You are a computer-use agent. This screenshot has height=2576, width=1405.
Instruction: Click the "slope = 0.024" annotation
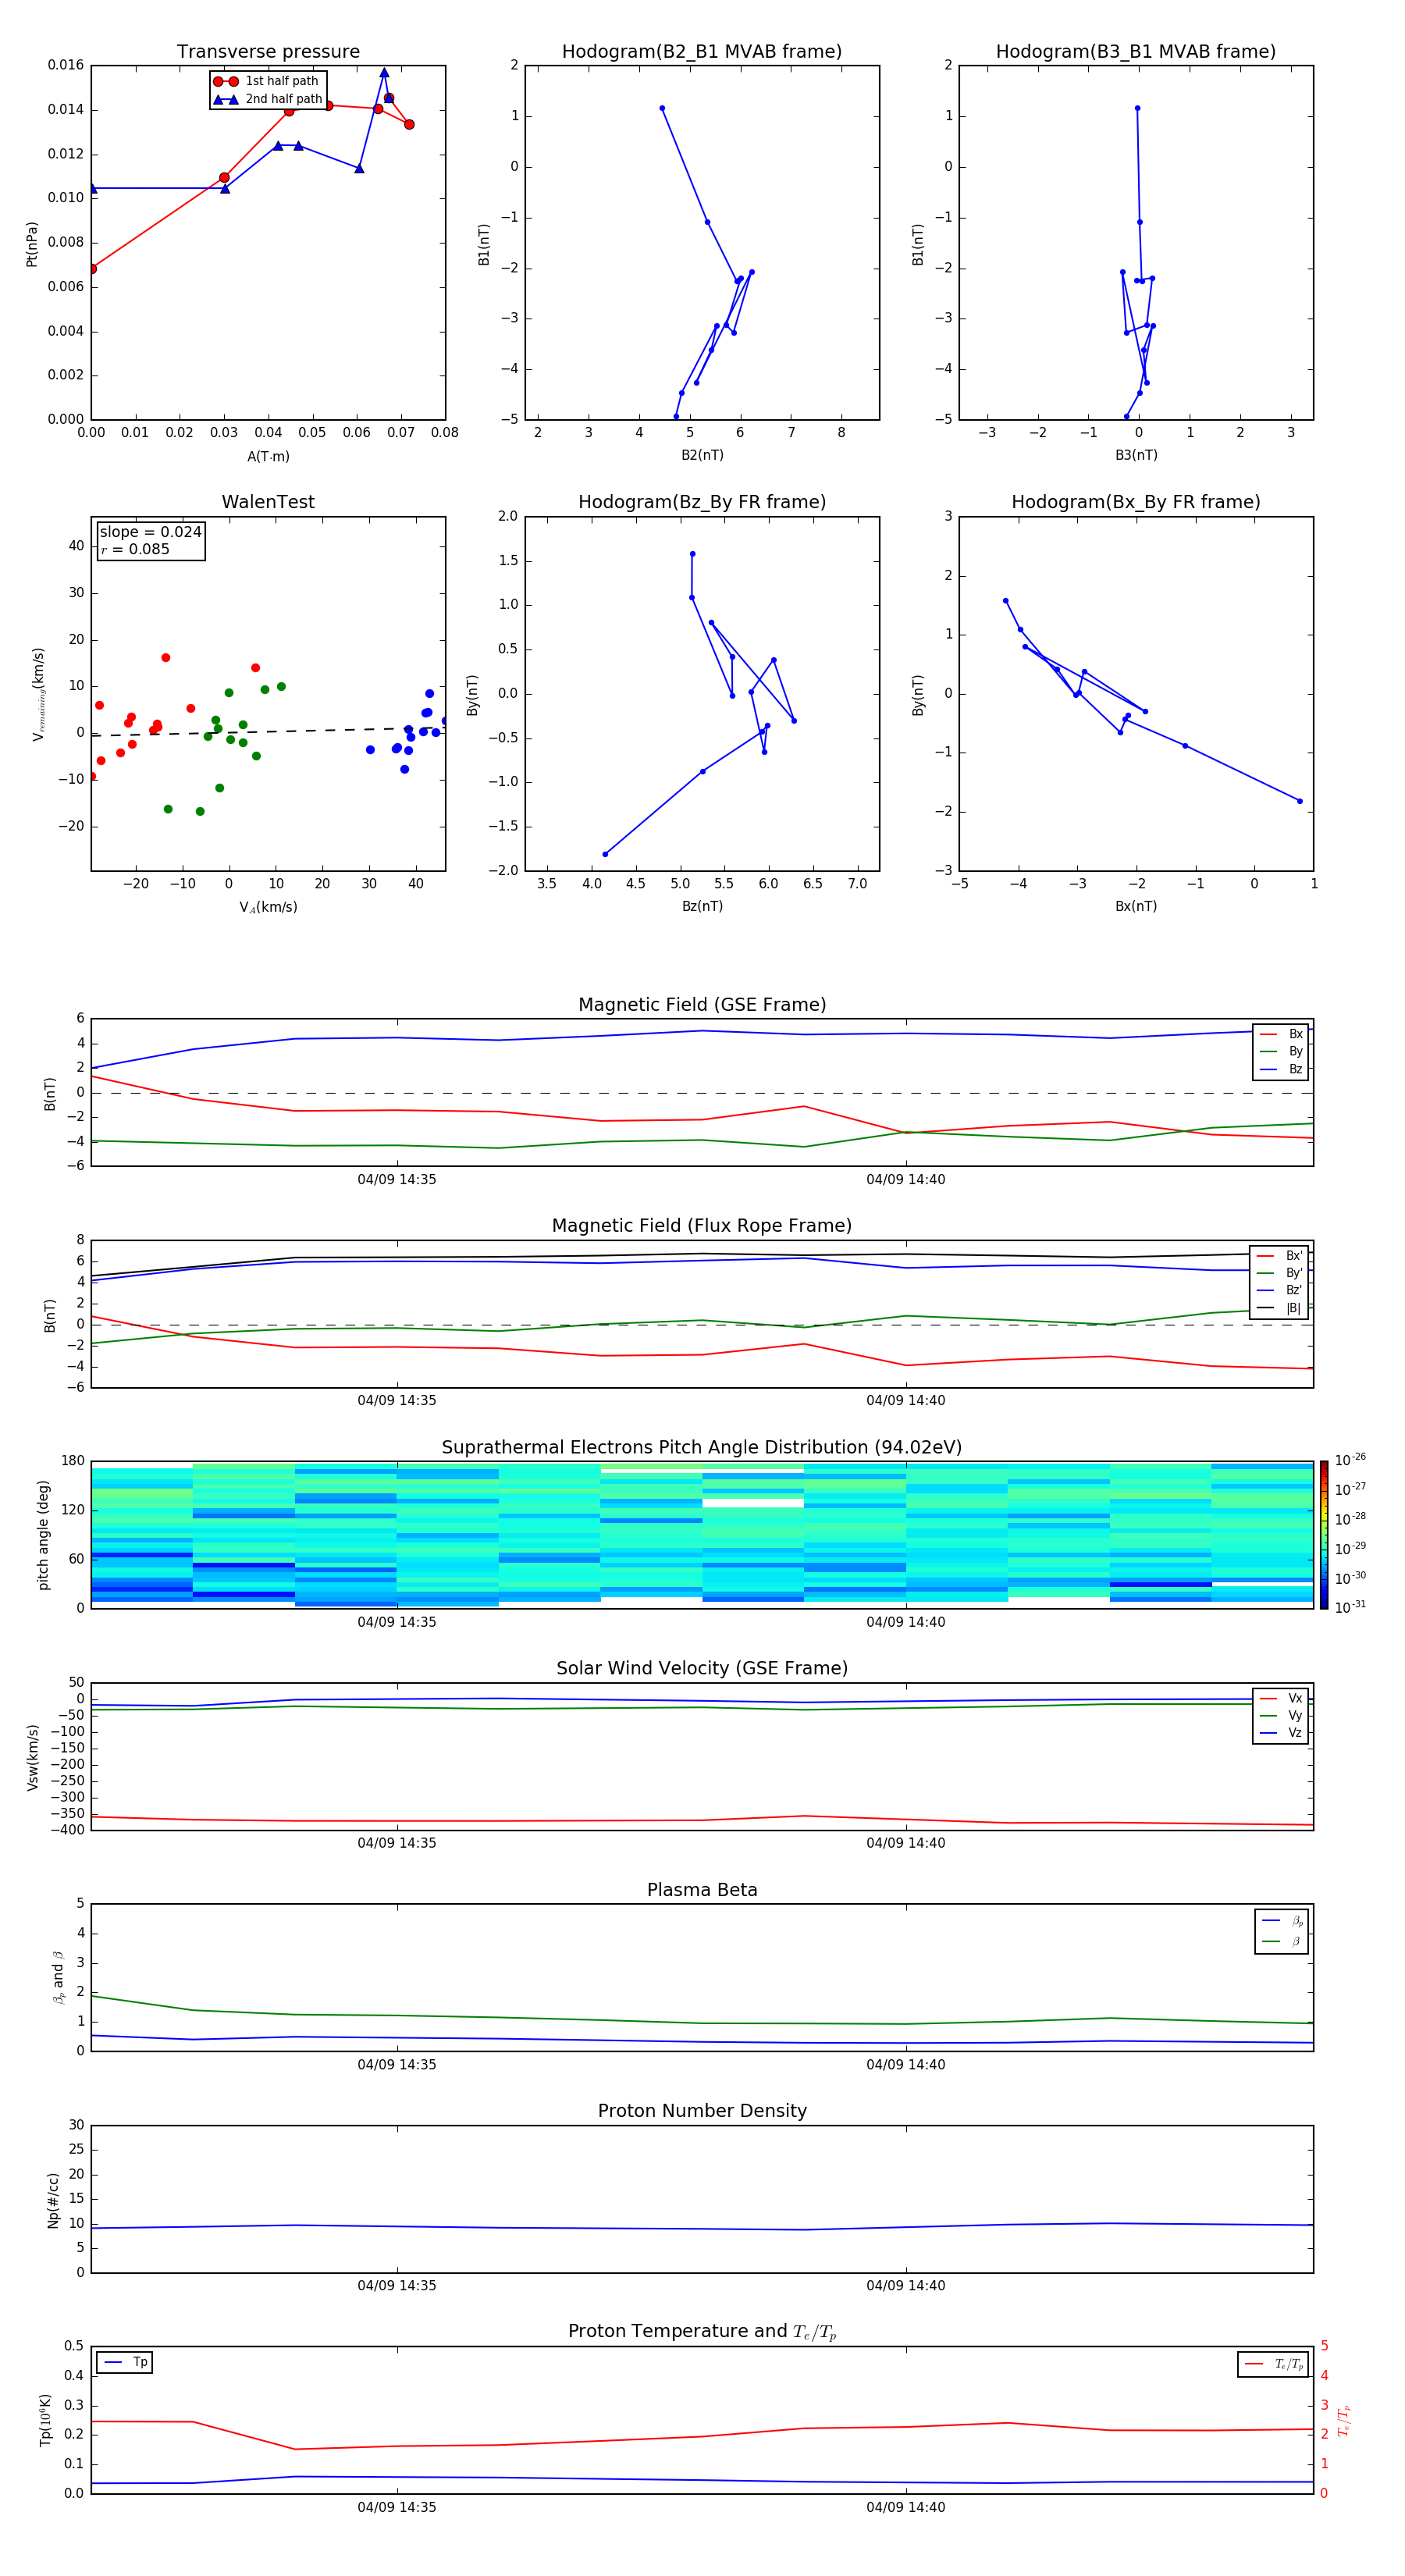[x=150, y=532]
